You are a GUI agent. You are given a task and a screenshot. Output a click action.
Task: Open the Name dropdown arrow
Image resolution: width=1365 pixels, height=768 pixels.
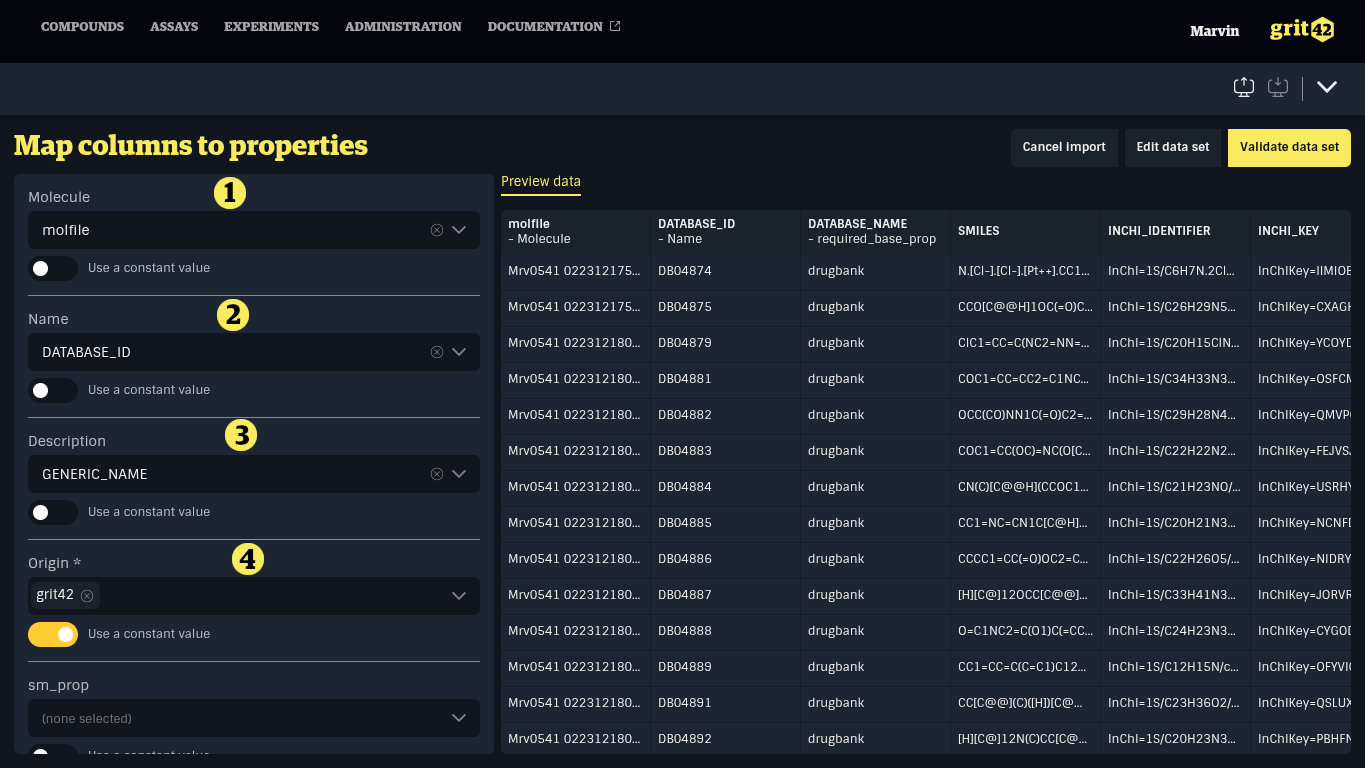tap(459, 352)
